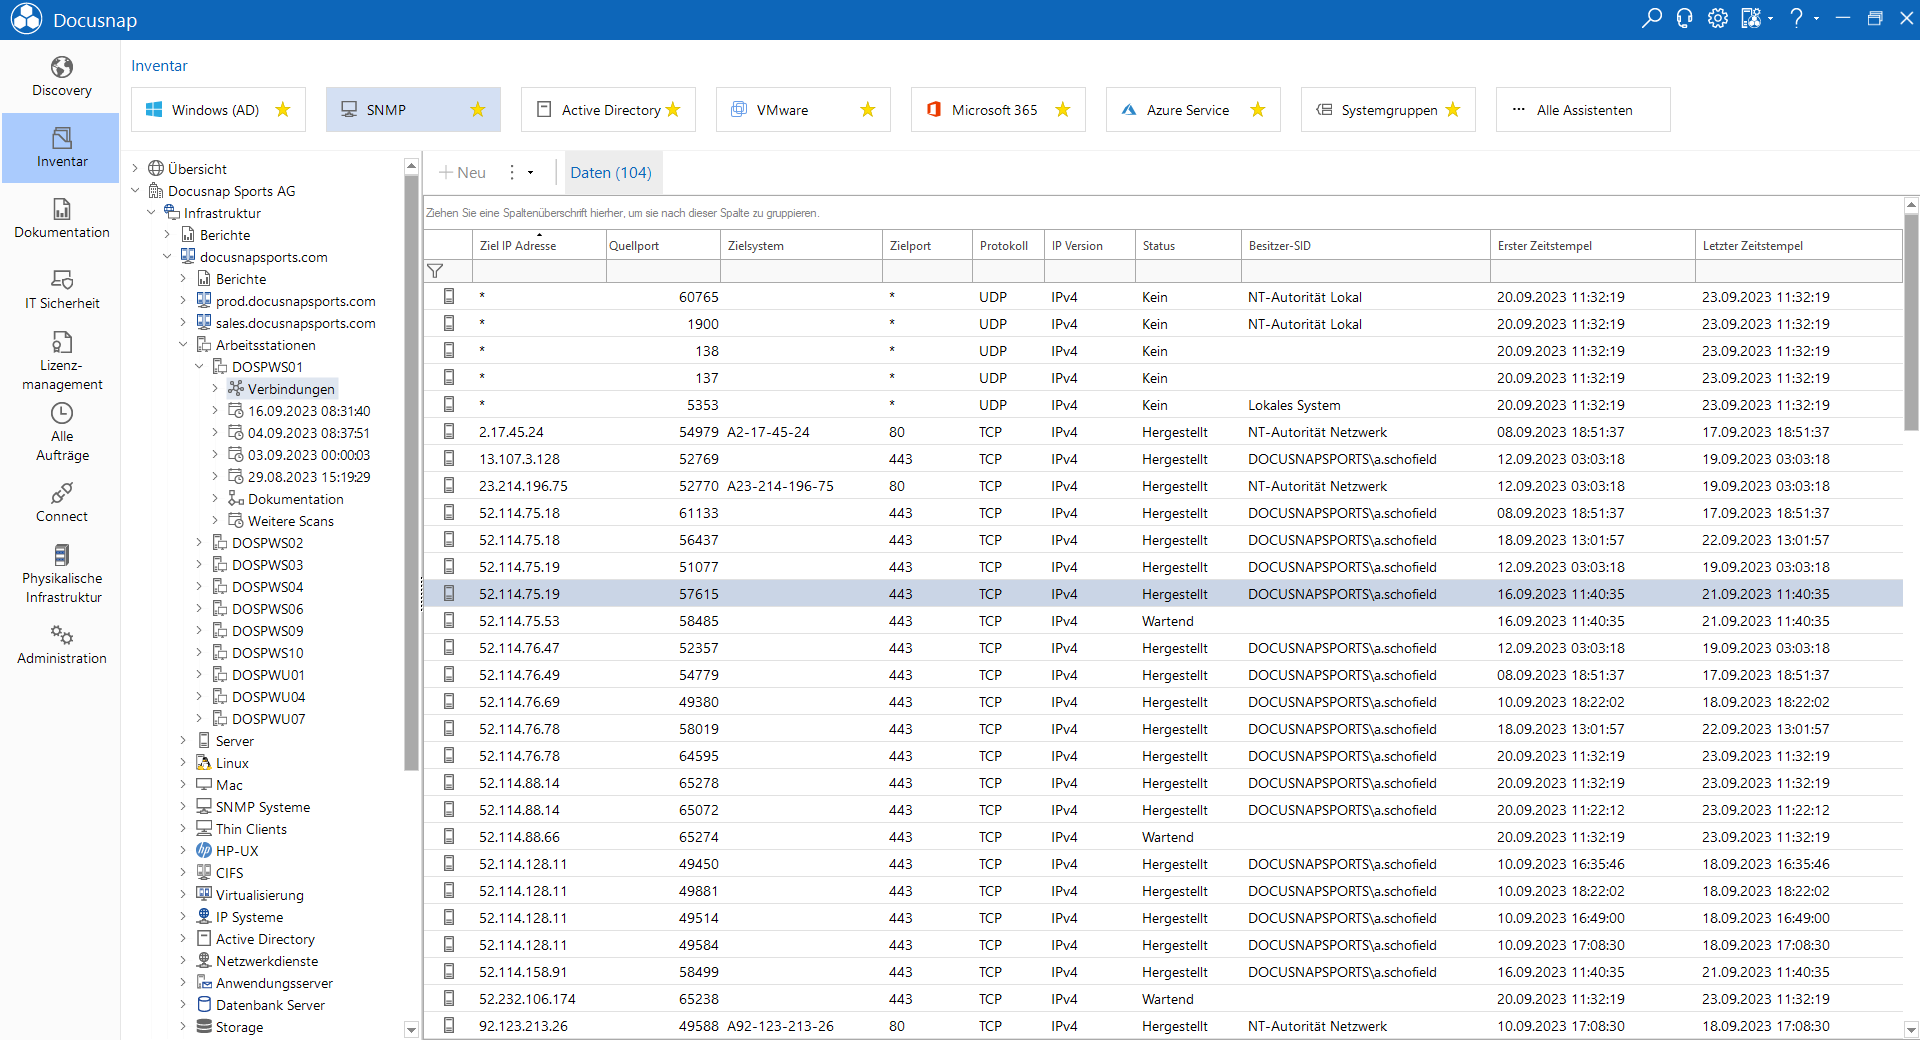
Task: Sort by Ziel IP Adresse column header
Action: pos(539,245)
